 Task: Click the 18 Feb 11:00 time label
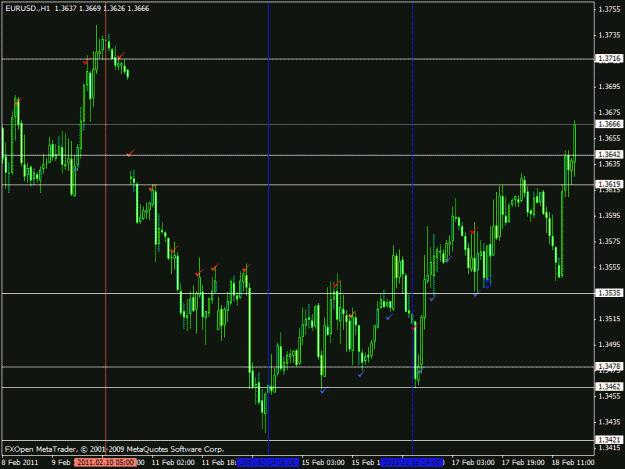[x=573, y=462]
